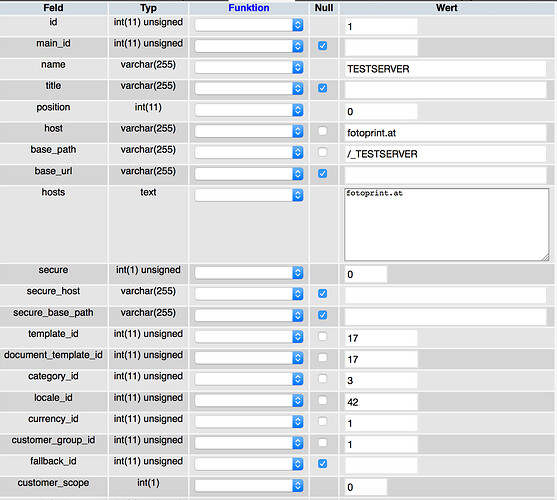Click the secure value field showing 0
The image size is (557, 500).
(366, 275)
